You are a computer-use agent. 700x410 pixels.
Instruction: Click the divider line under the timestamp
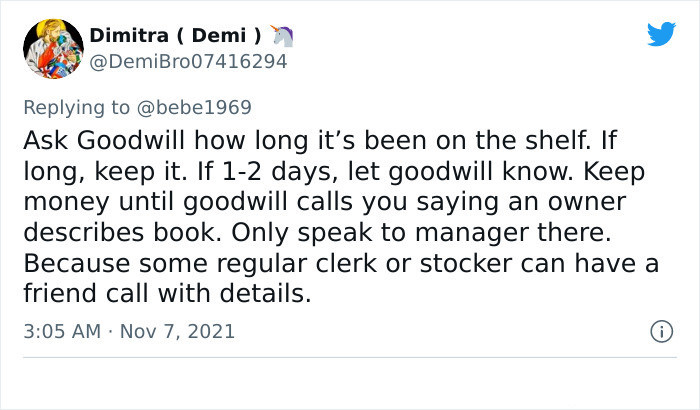coord(350,357)
